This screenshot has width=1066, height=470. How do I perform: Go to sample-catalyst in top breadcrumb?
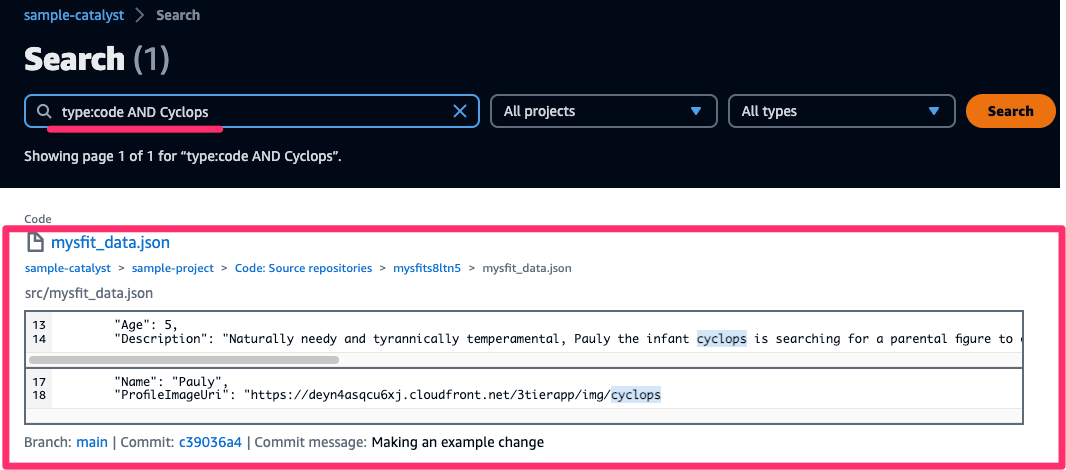pos(74,15)
